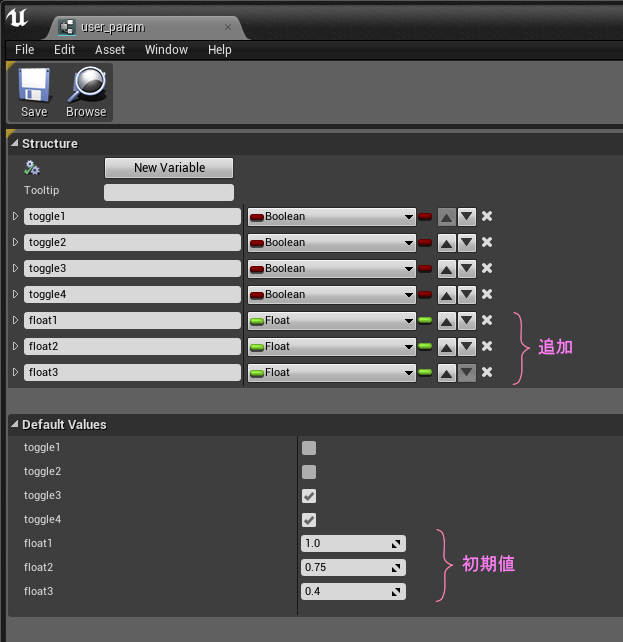Click container type pill beside toggle1
Image resolution: width=623 pixels, height=642 pixels.
pos(425,216)
